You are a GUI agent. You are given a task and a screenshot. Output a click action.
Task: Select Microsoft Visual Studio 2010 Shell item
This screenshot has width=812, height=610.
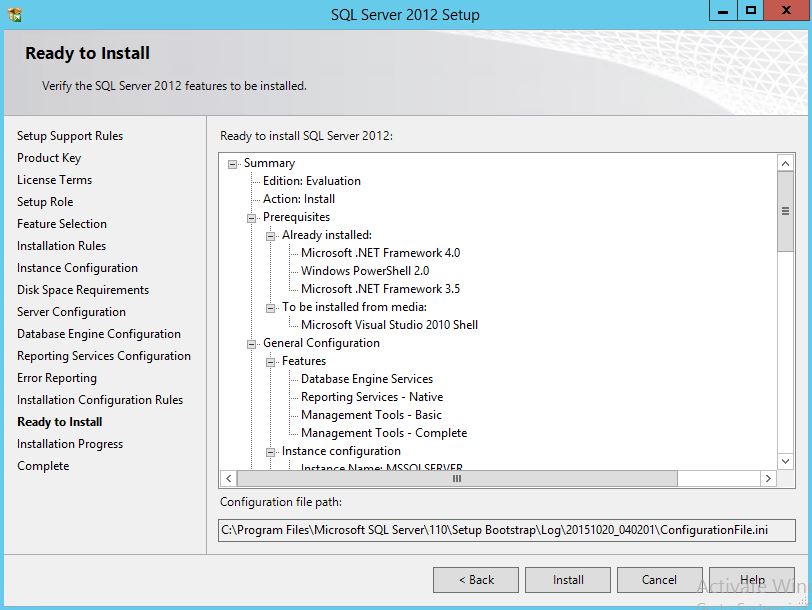389,325
